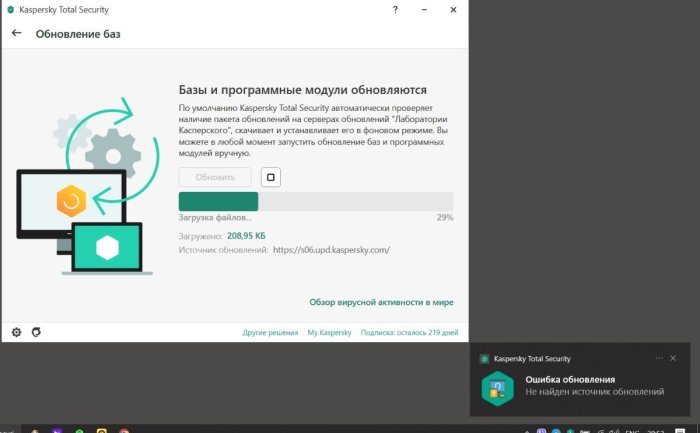Click the update illustration with gears and monitors
Screen dimensions: 700x433
(88, 185)
